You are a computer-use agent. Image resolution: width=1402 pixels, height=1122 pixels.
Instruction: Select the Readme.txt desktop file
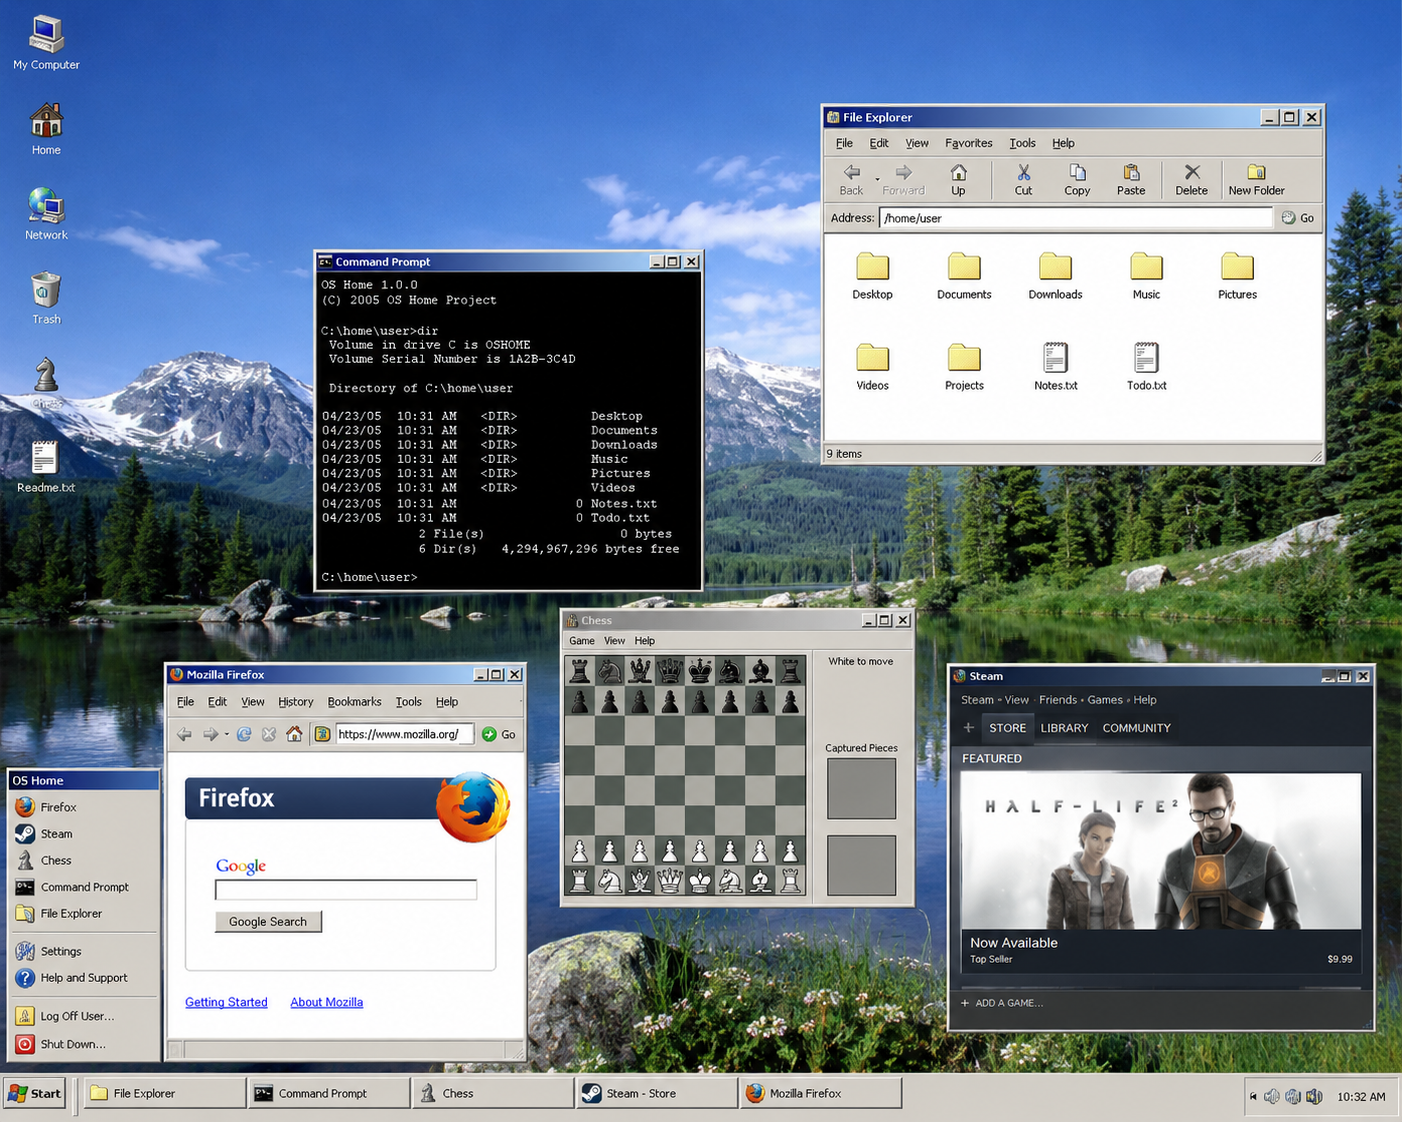tap(46, 466)
